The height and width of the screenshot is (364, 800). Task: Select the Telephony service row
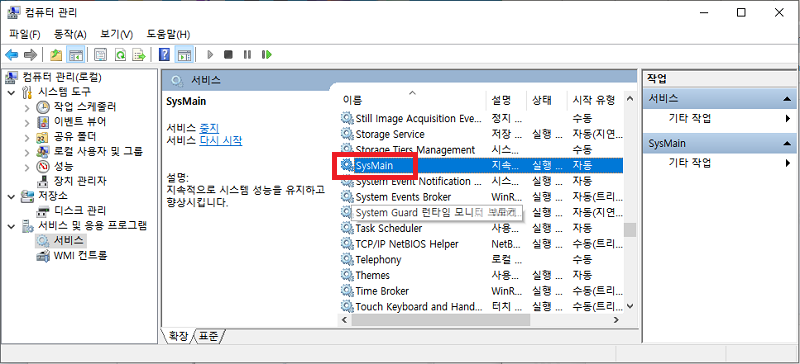pyautogui.click(x=481, y=259)
